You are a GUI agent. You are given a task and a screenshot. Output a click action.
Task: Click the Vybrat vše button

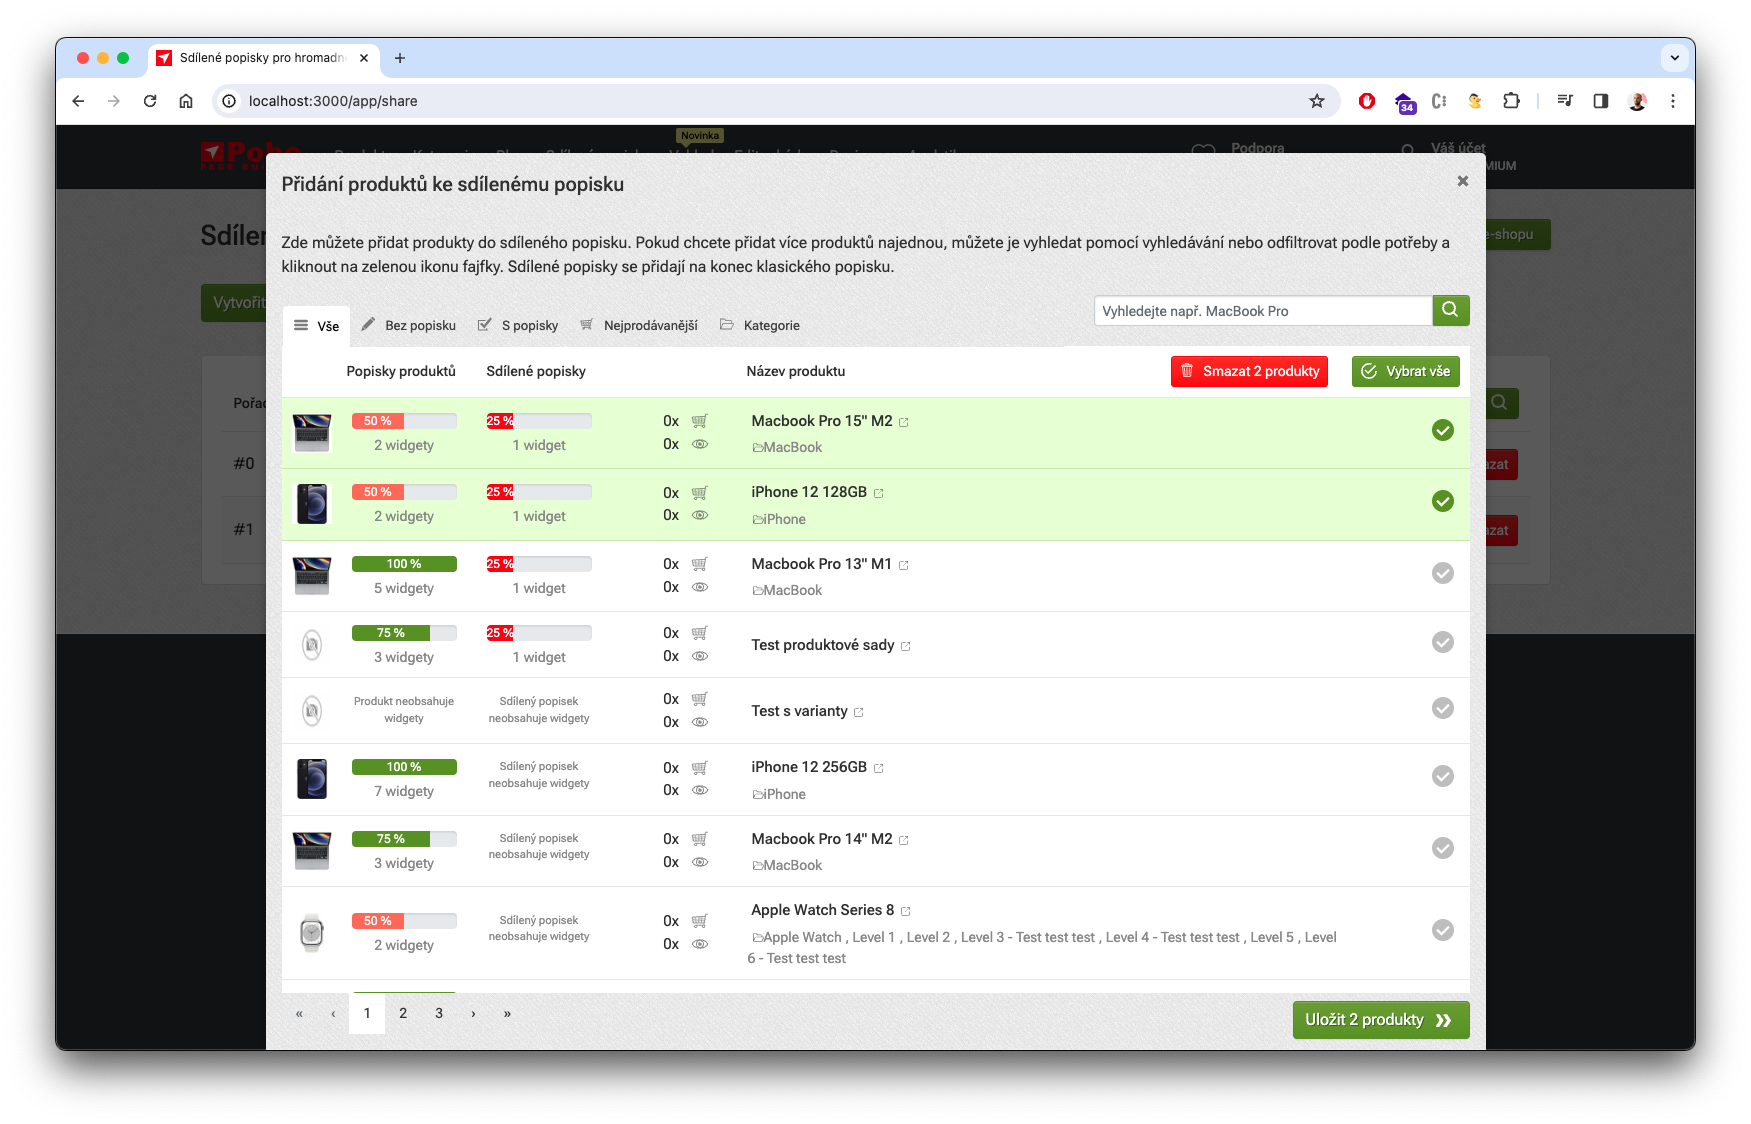[x=1405, y=371]
